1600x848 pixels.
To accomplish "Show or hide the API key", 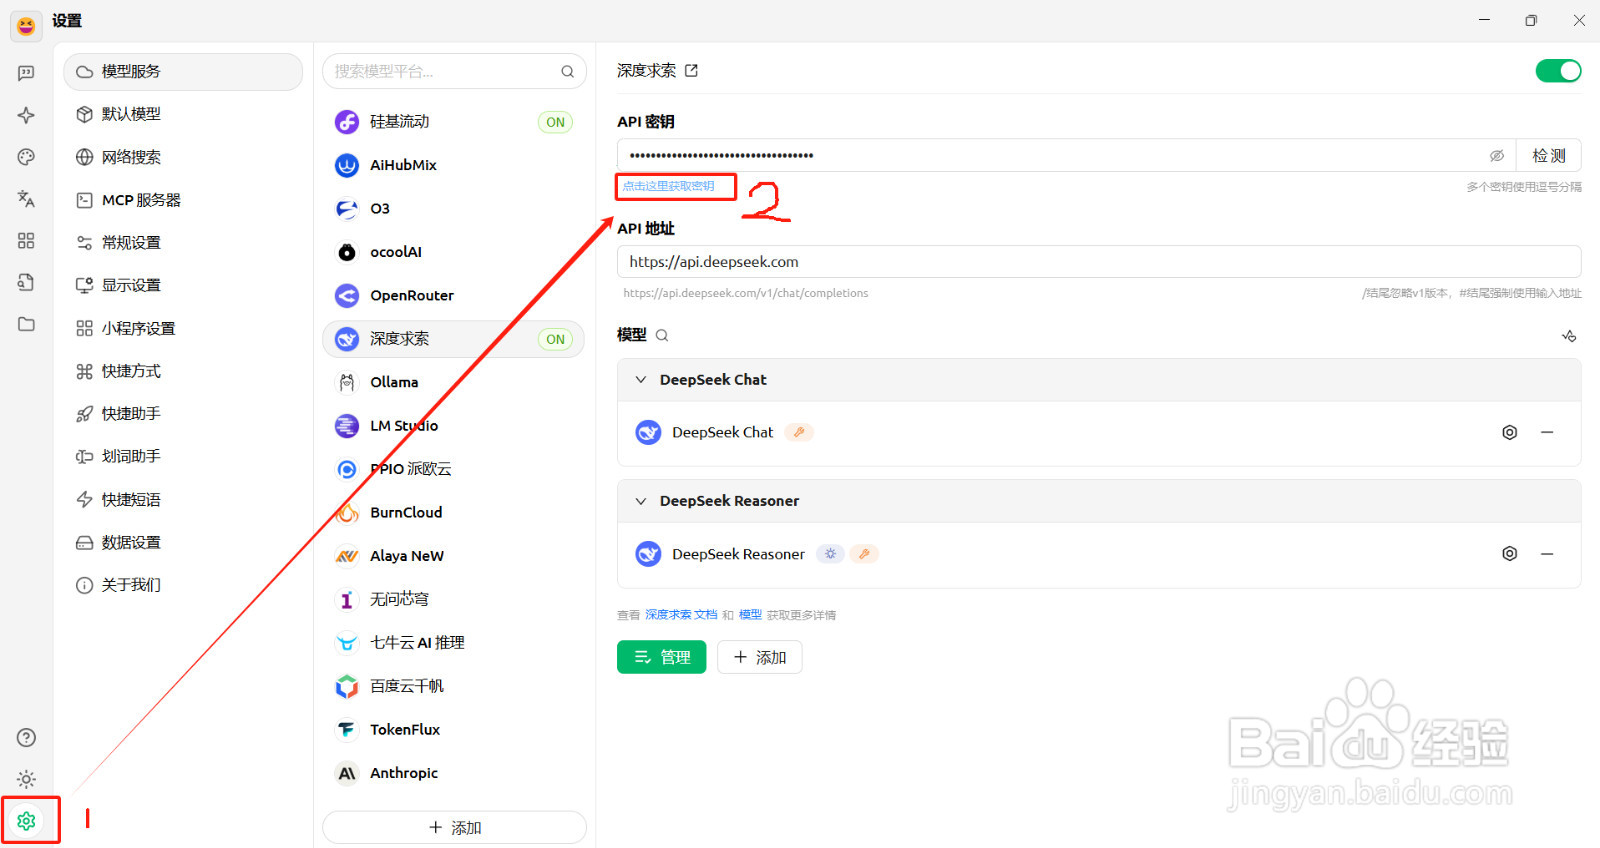I will point(1497,156).
